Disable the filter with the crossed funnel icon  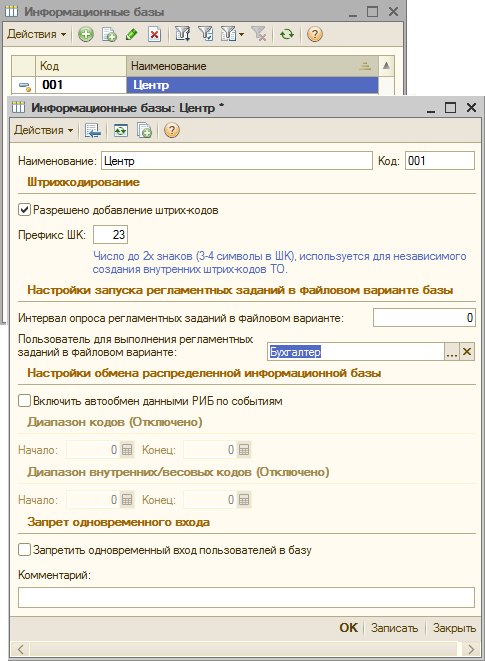coord(259,34)
